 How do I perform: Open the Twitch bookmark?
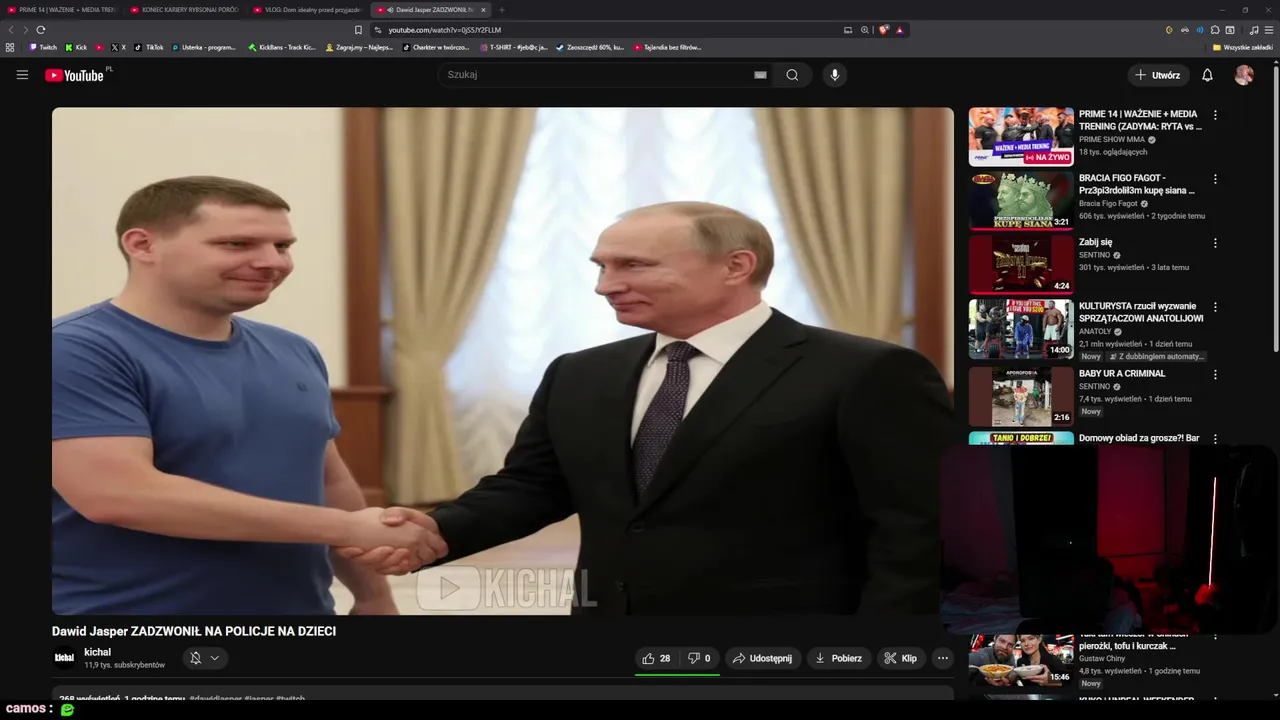(x=43, y=47)
